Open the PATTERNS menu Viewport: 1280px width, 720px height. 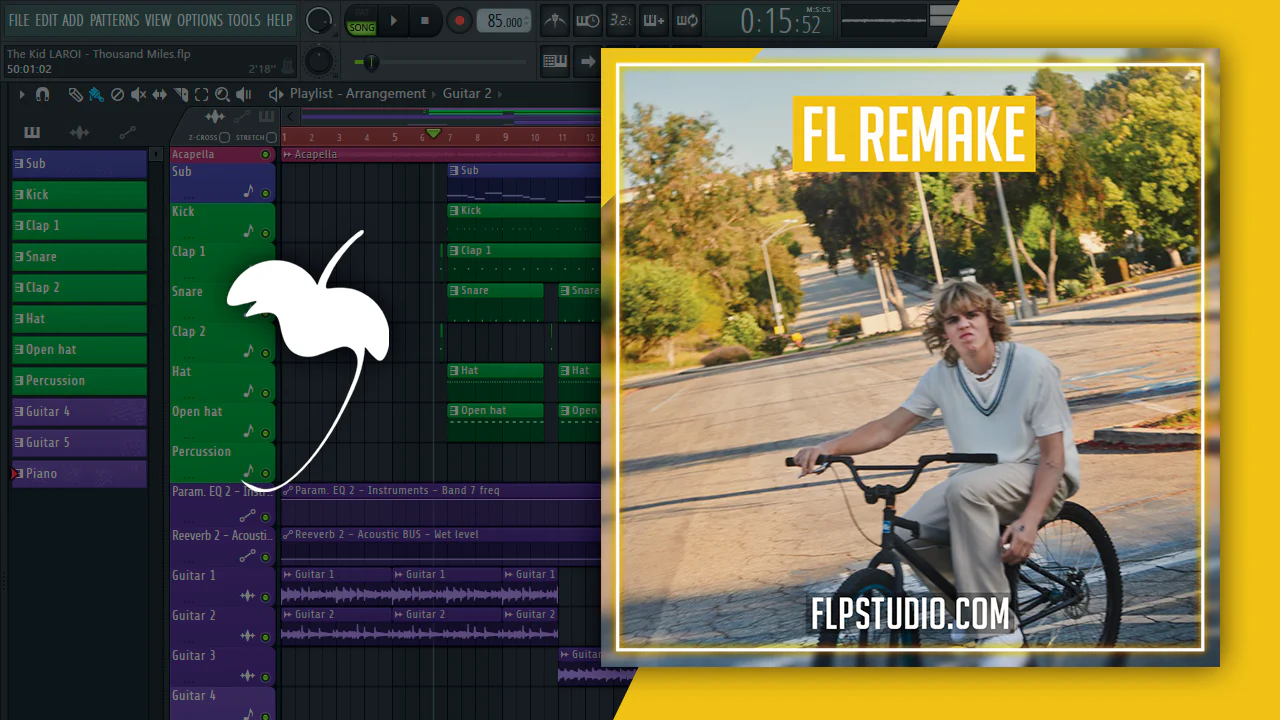point(114,20)
